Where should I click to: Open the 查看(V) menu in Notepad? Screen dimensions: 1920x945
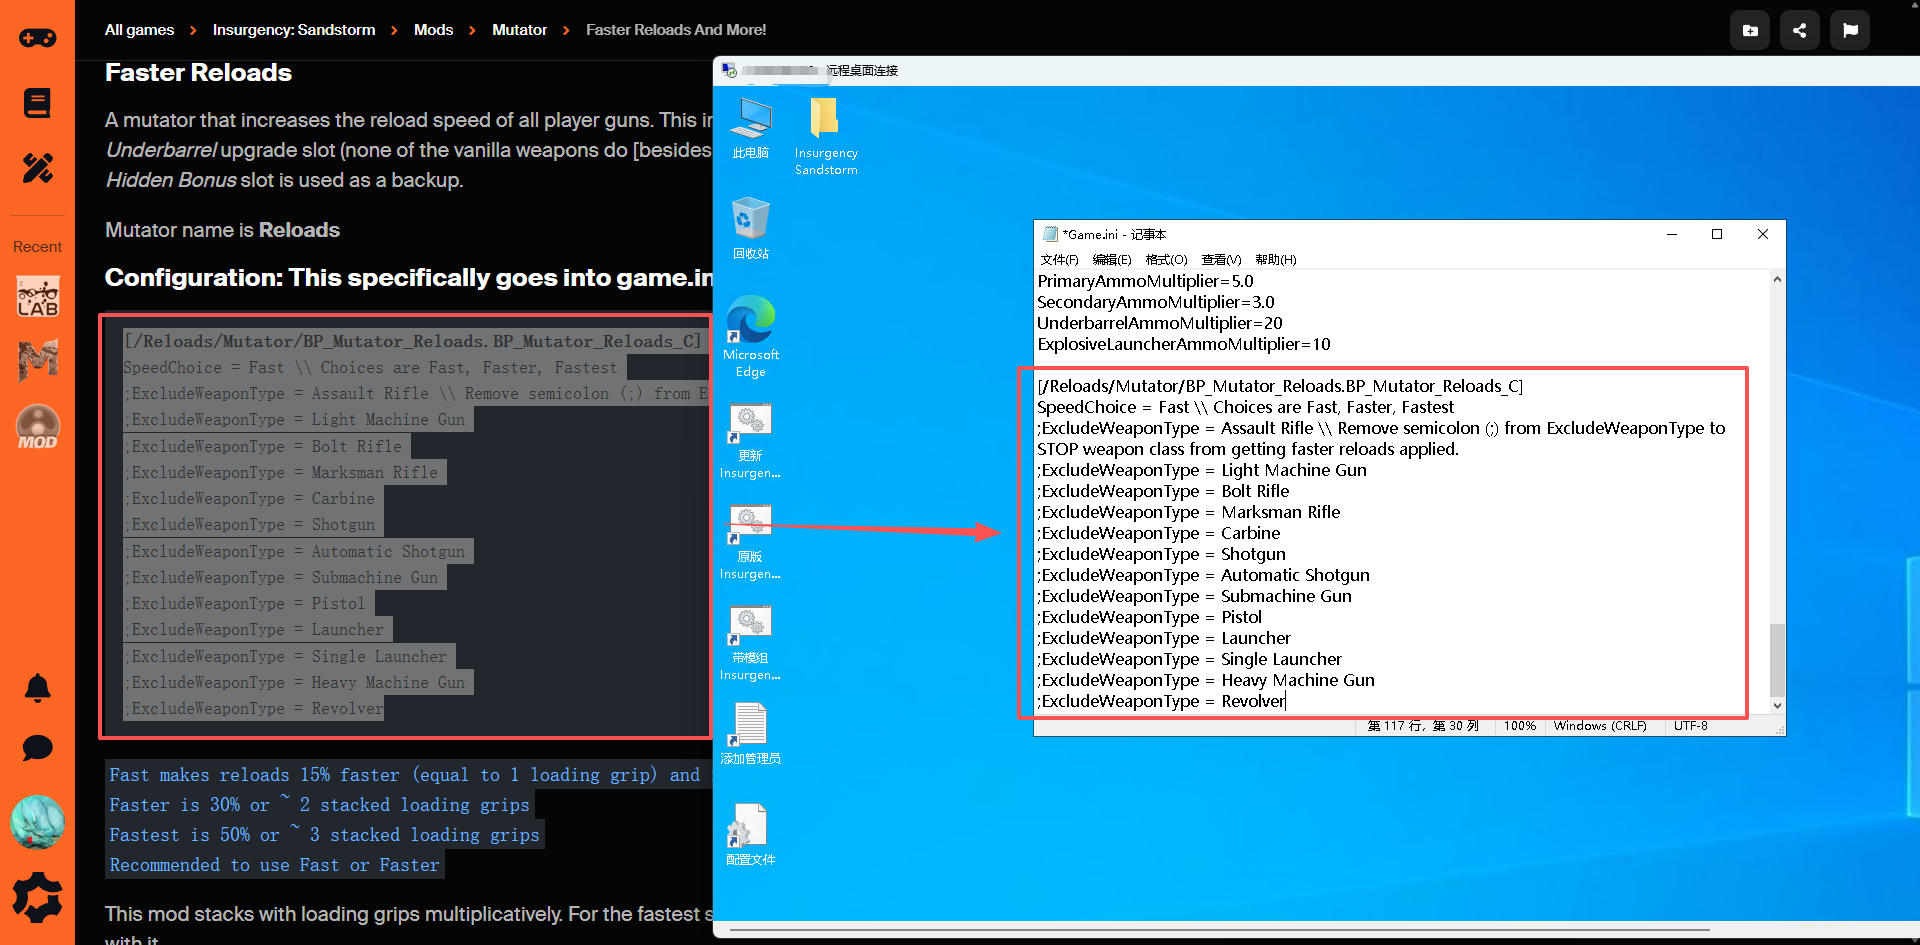coord(1221,260)
